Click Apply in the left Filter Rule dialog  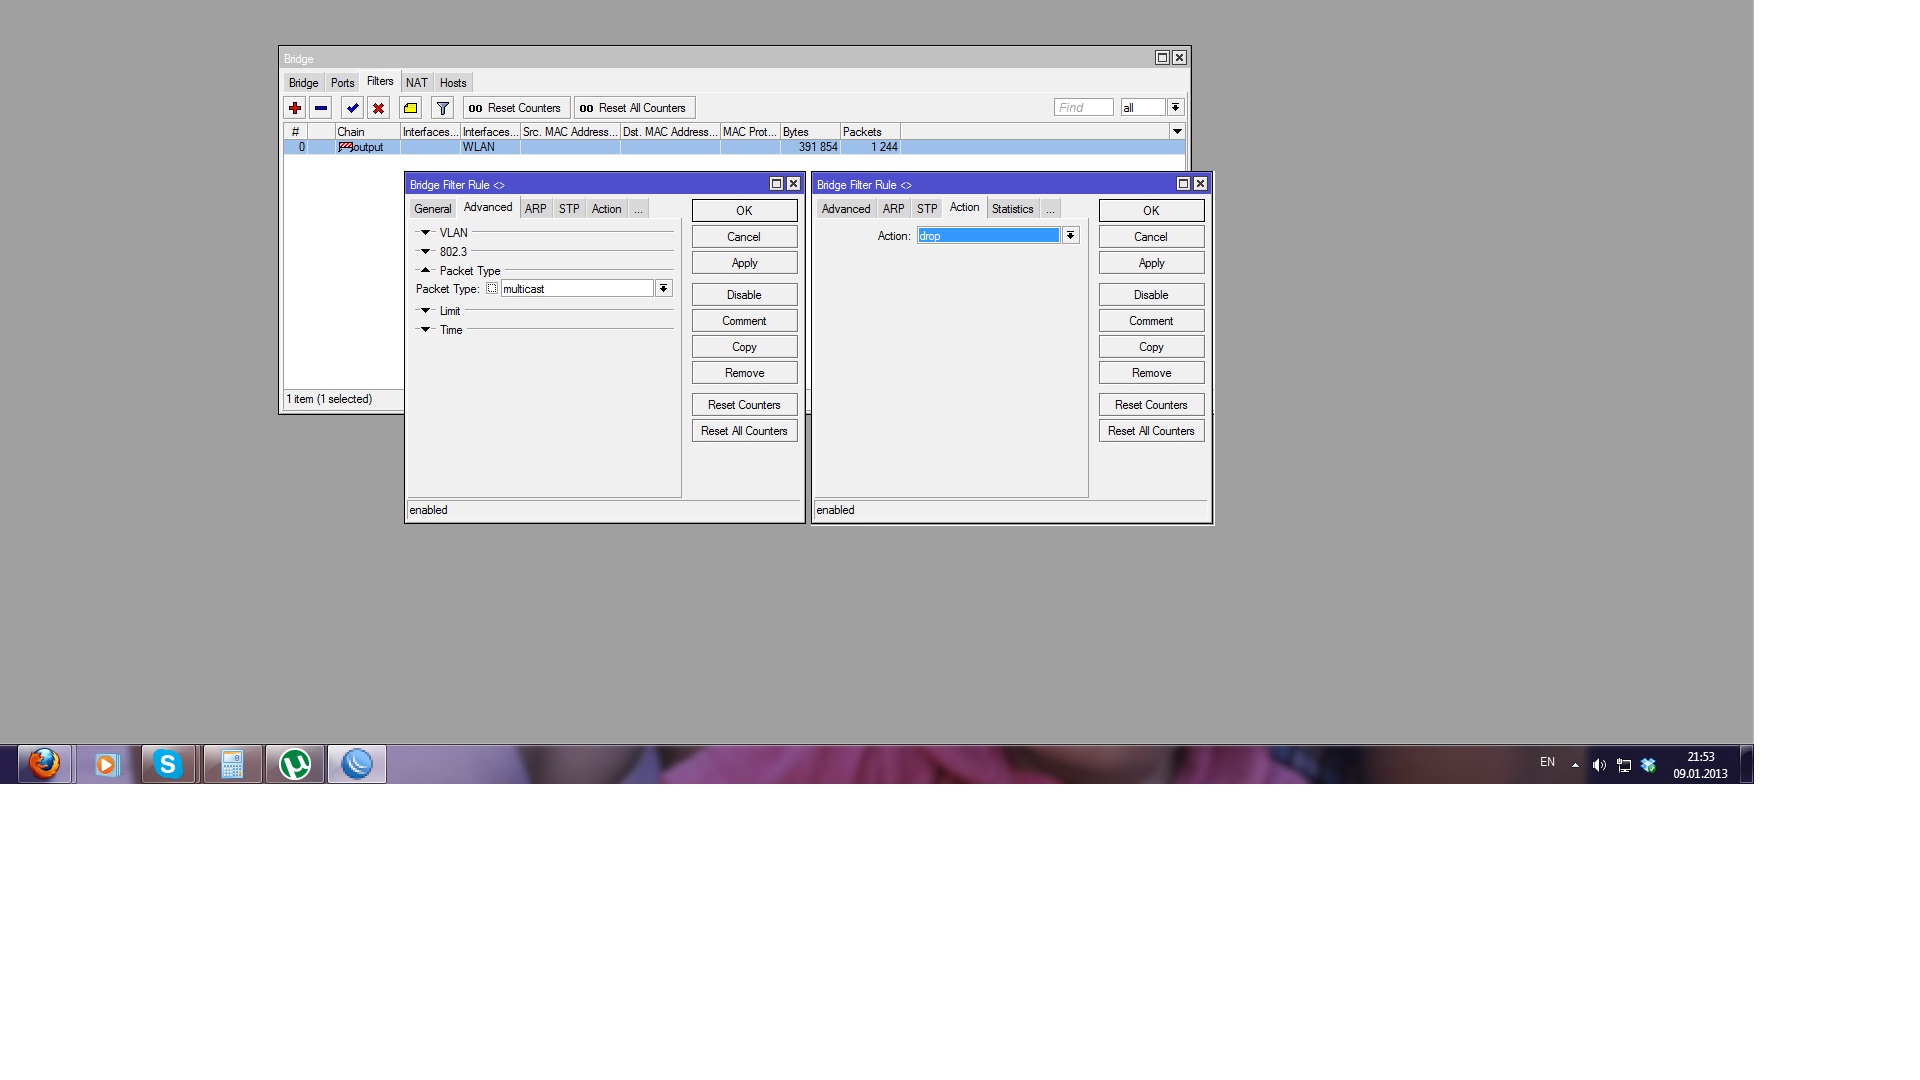[744, 263]
